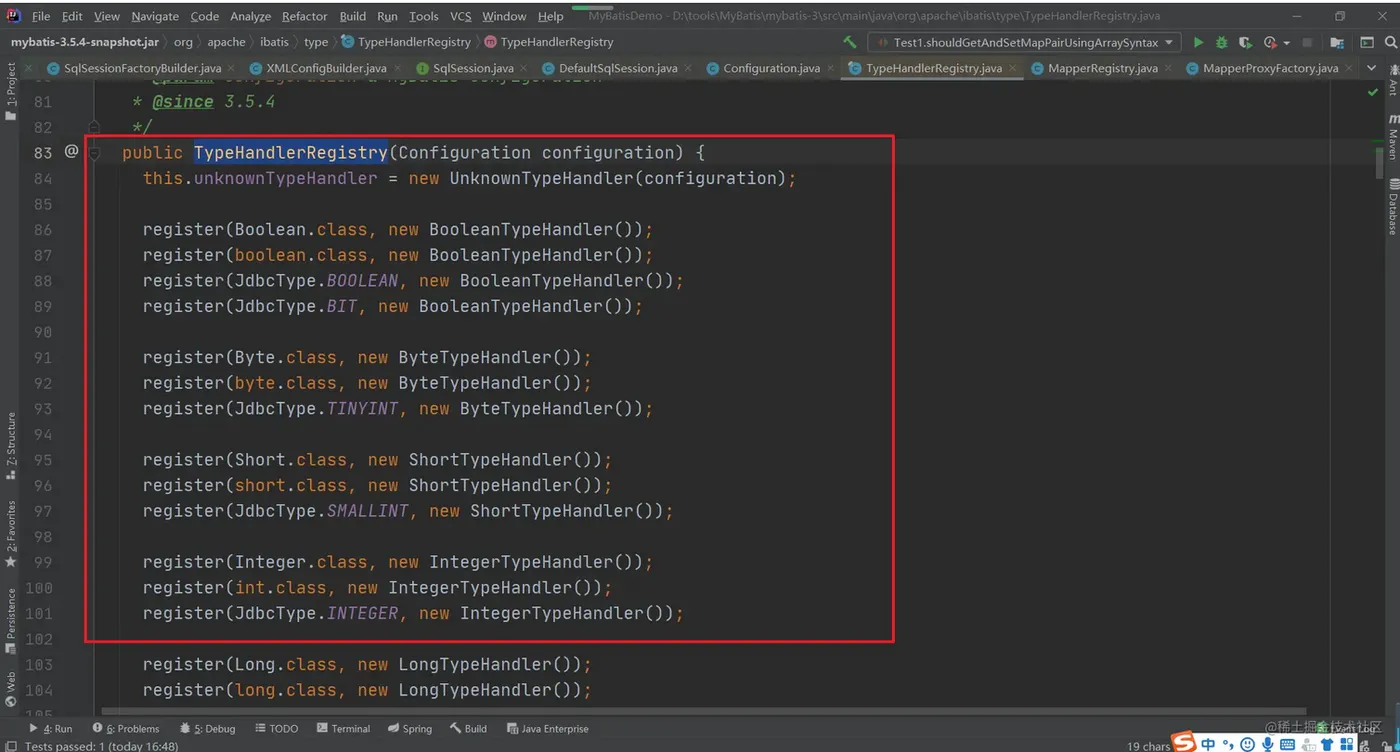Open Project Structure from the toolbar
1400x752 pixels.
[x=1335, y=42]
